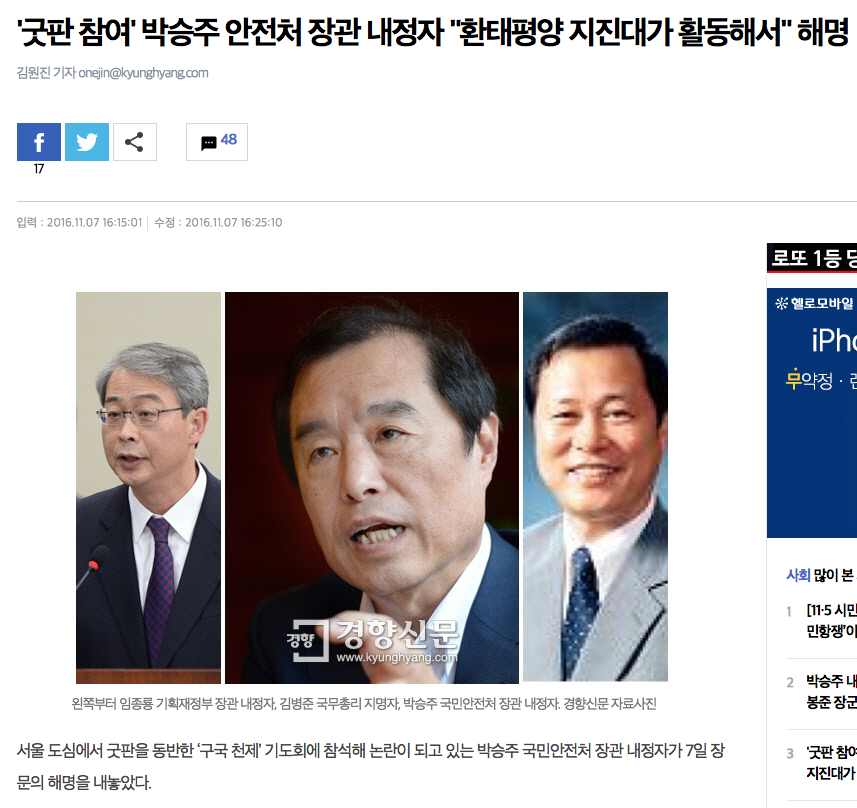857x808 pixels.
Task: Open the 헬로모바일 iPhone advertisement
Action: [x=812, y=413]
